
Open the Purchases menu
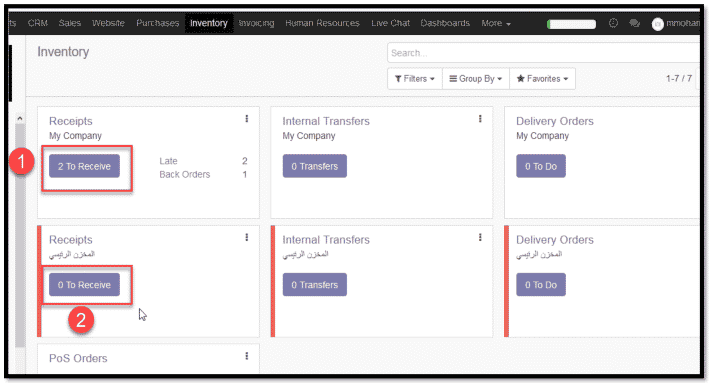(158, 23)
